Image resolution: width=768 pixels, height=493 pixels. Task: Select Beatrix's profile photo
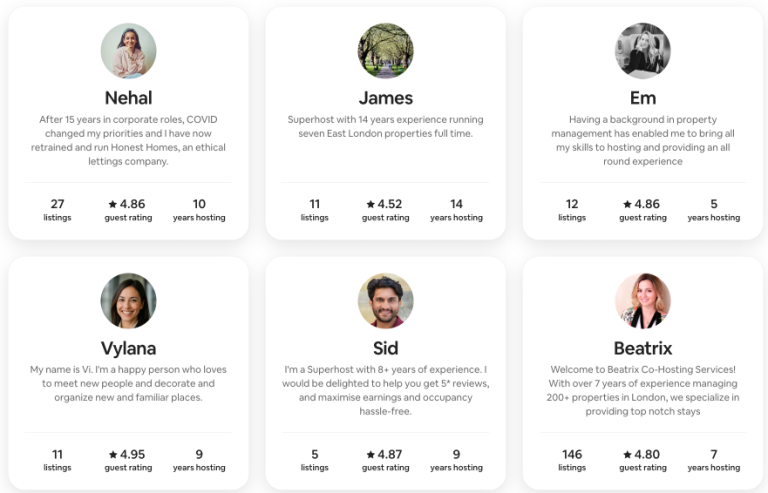[643, 301]
